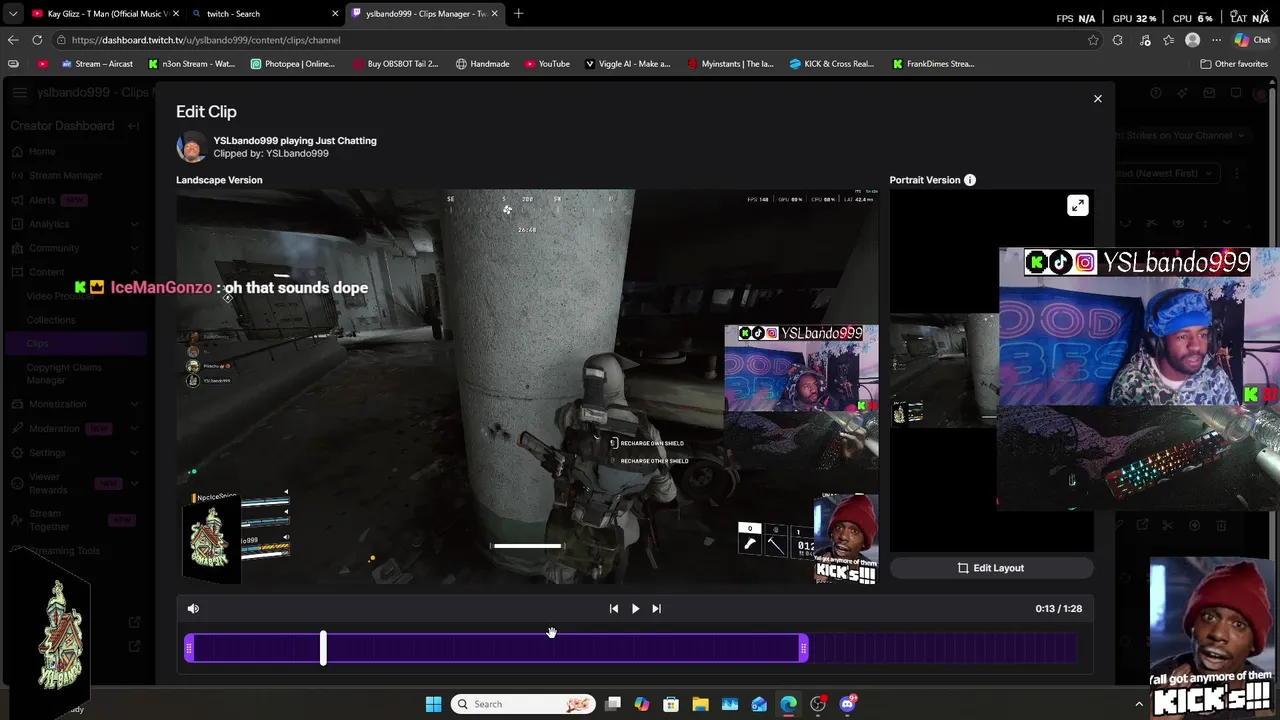Open OBS Studio from the taskbar

[818, 704]
